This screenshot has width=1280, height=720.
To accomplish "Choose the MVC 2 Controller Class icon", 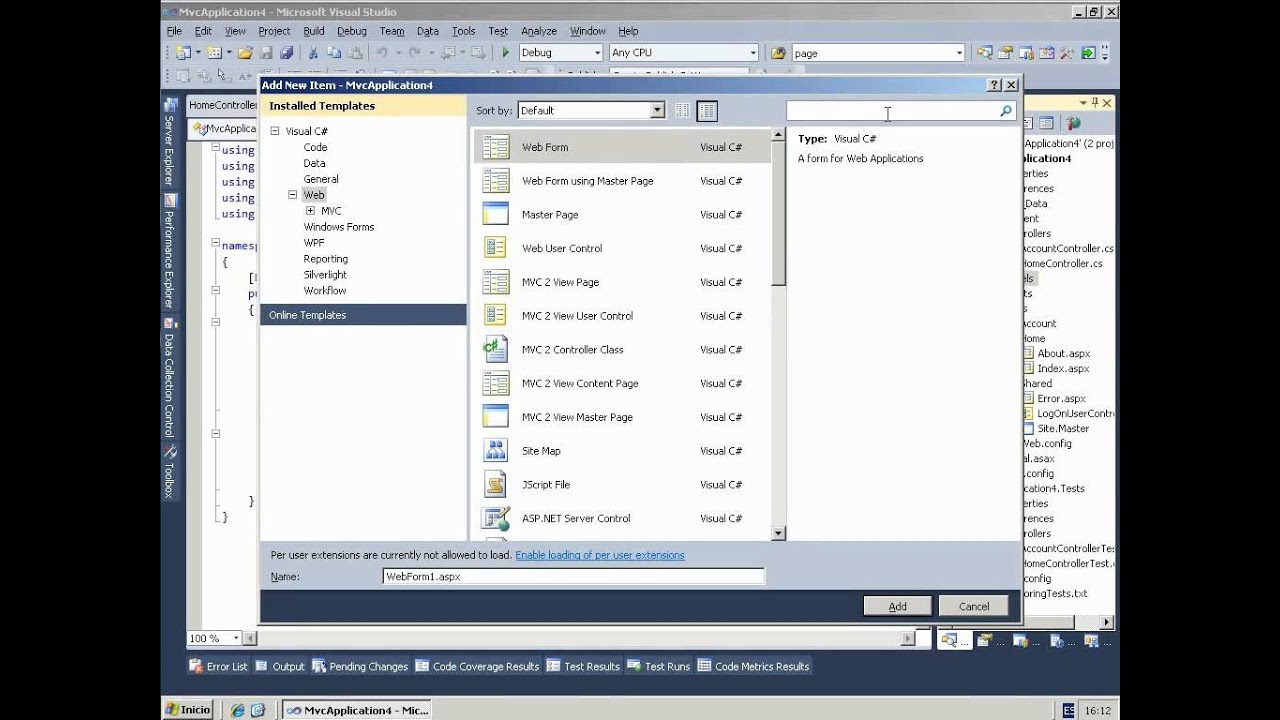I will (x=496, y=350).
